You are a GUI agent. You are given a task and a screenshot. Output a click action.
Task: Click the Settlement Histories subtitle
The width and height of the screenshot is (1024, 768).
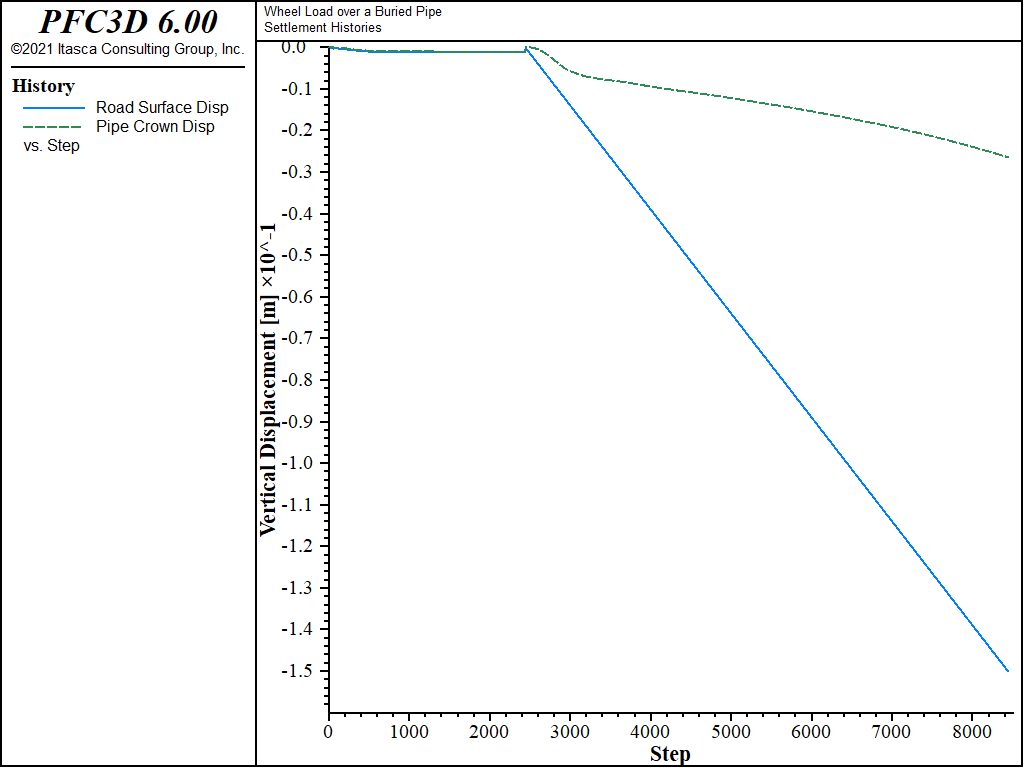click(323, 28)
